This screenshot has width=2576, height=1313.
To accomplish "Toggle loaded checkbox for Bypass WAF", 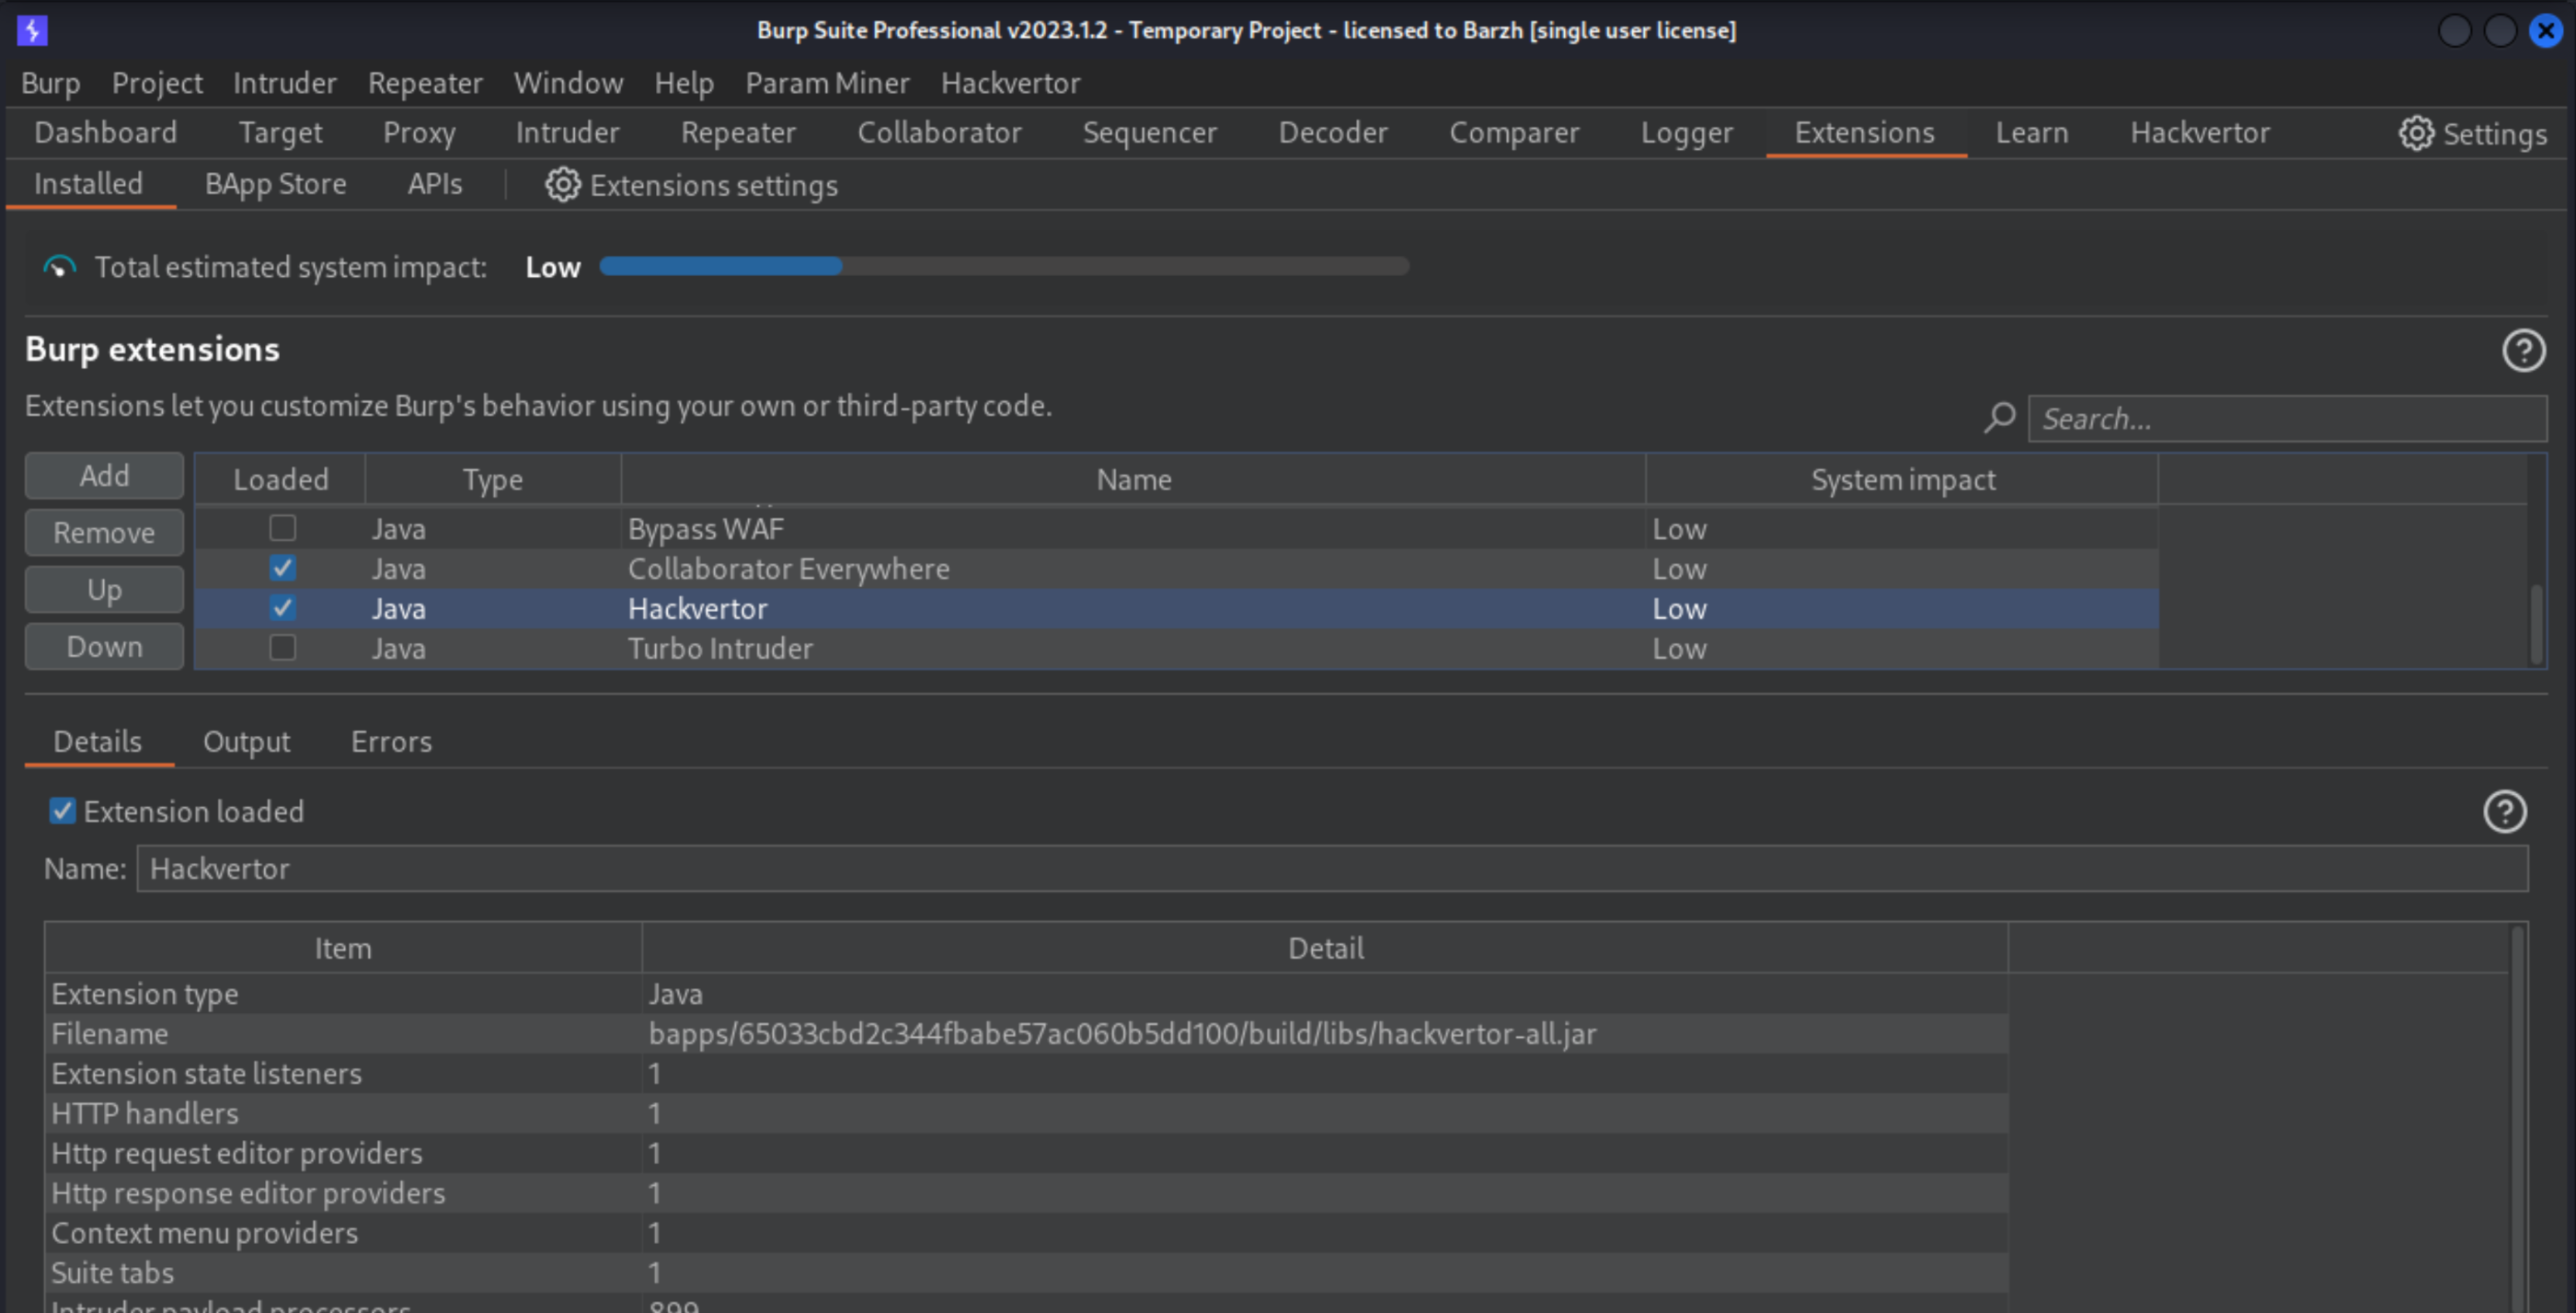I will pos(283,528).
